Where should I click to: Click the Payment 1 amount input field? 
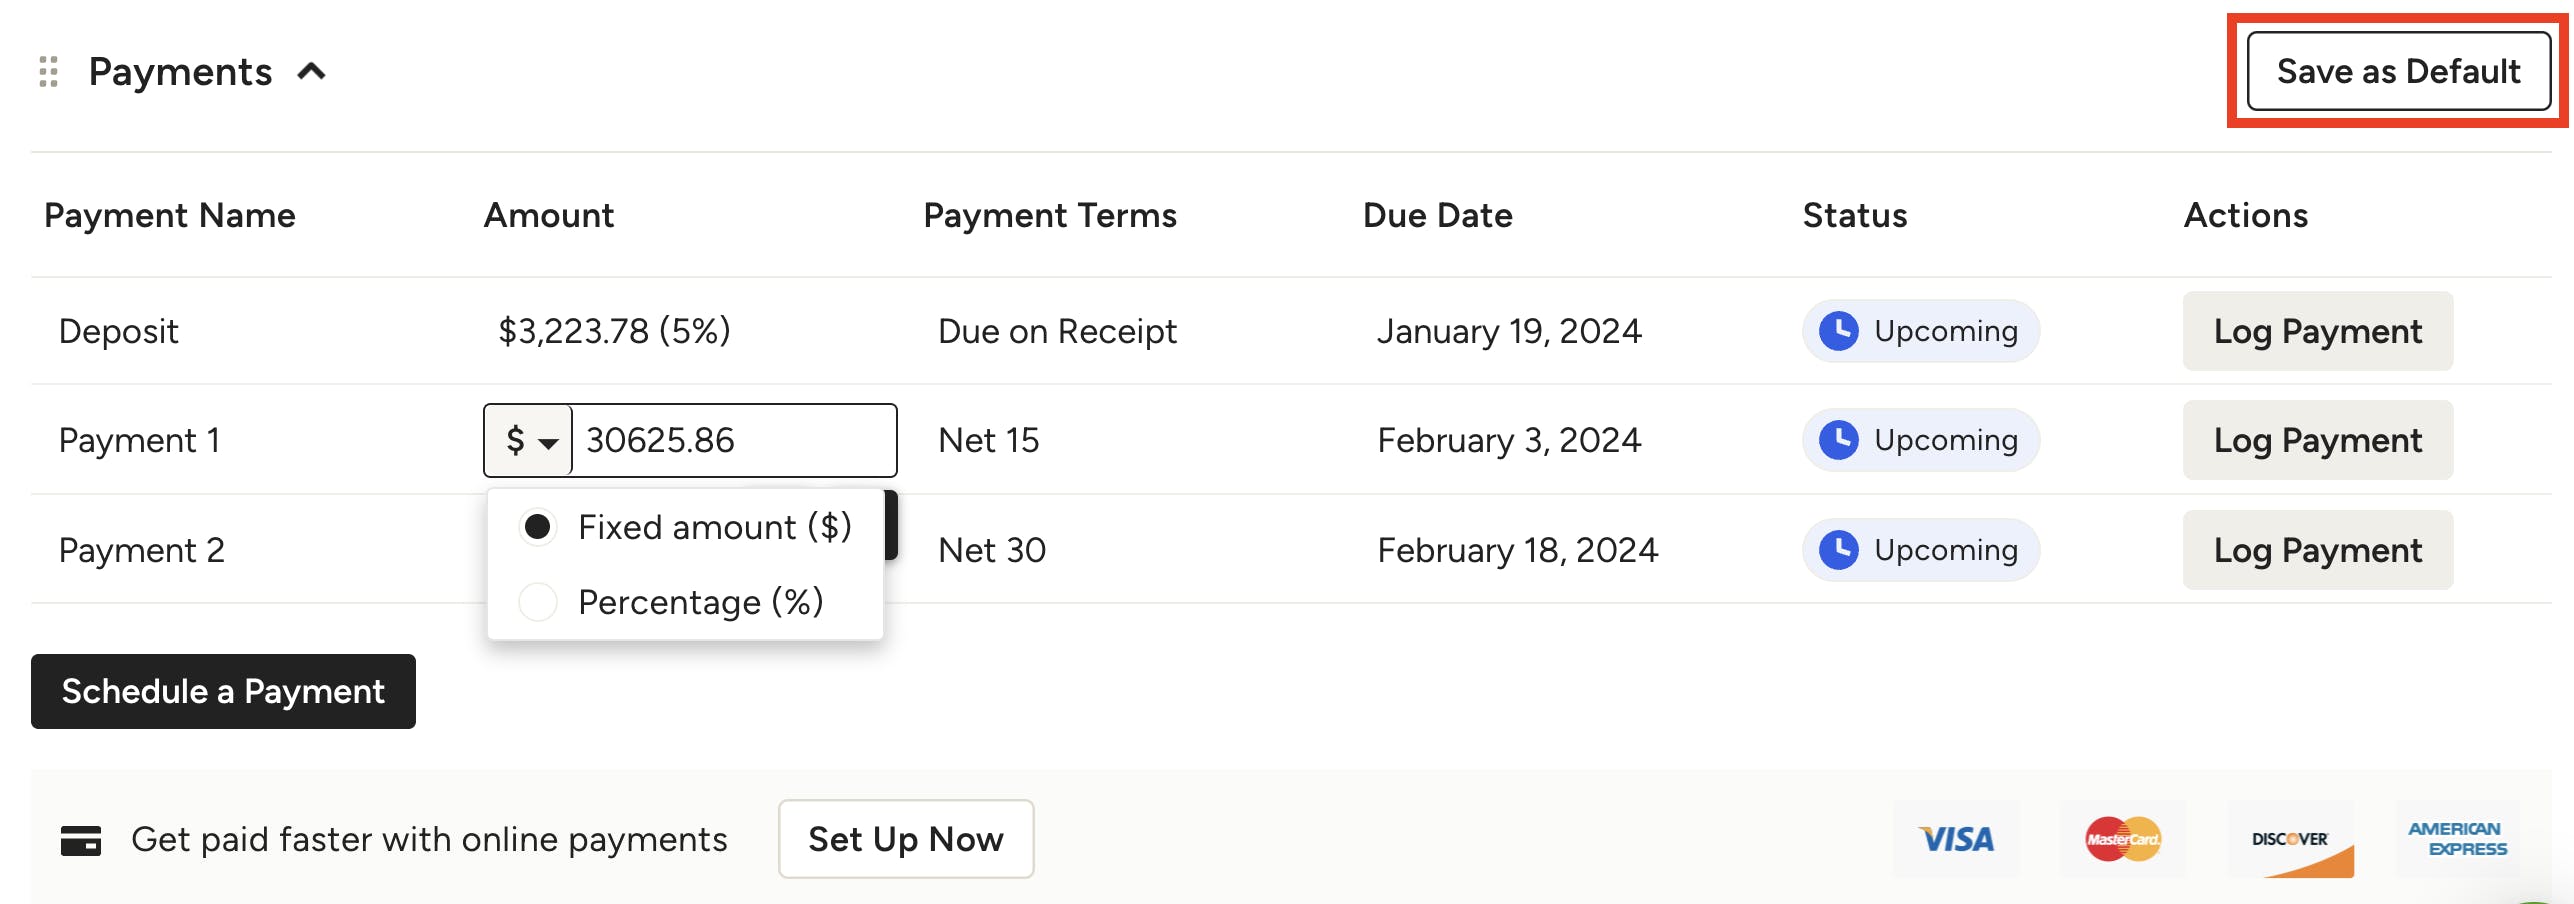[x=734, y=440]
